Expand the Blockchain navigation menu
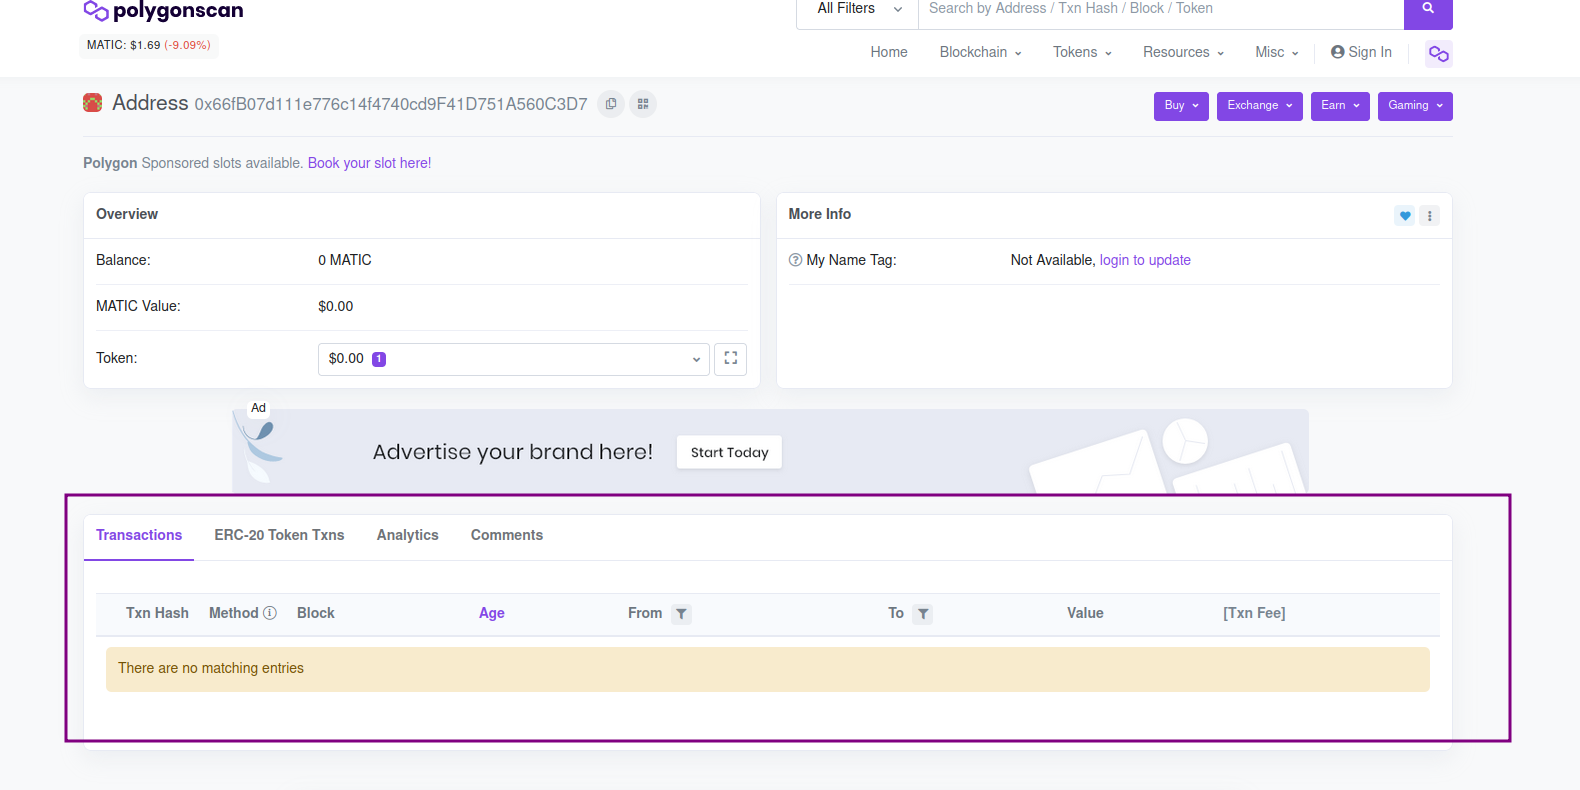 pos(980,52)
